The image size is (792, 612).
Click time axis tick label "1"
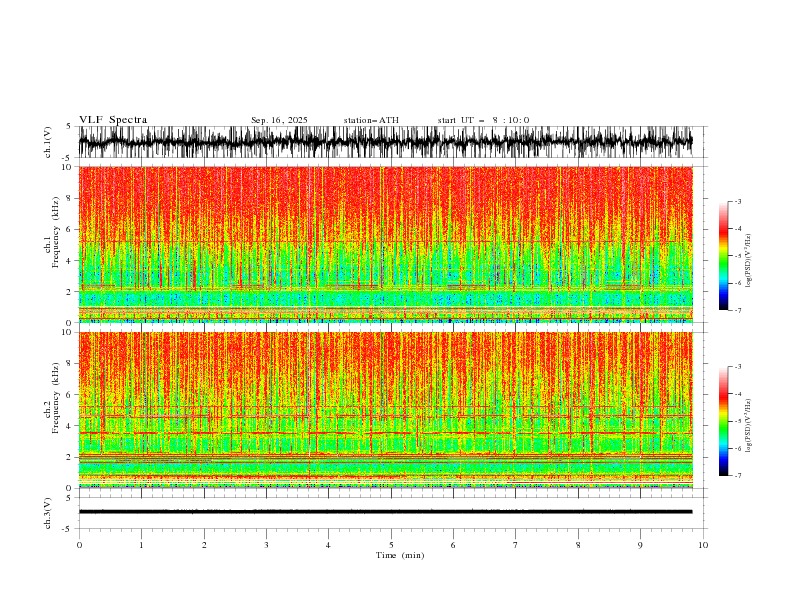coord(141,545)
